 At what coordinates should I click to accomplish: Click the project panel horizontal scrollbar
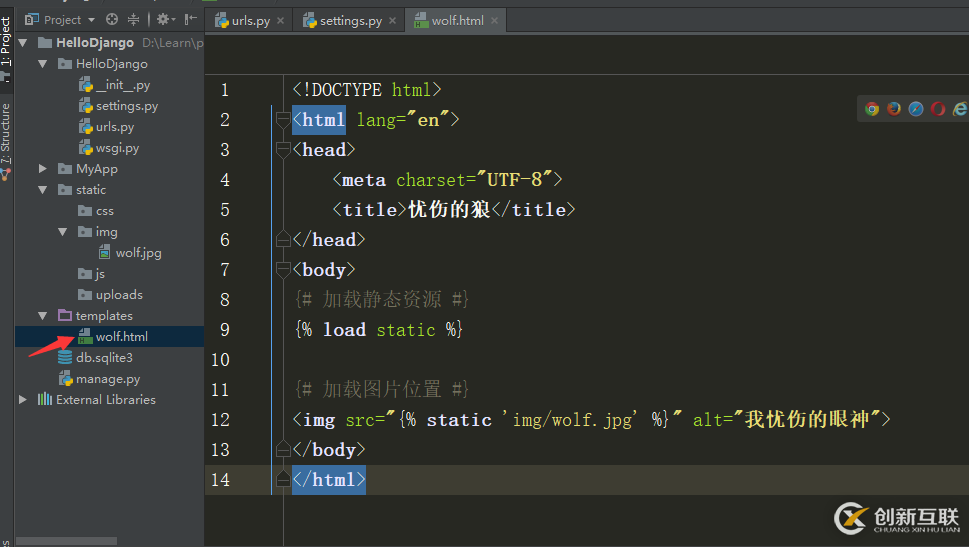tap(66, 541)
